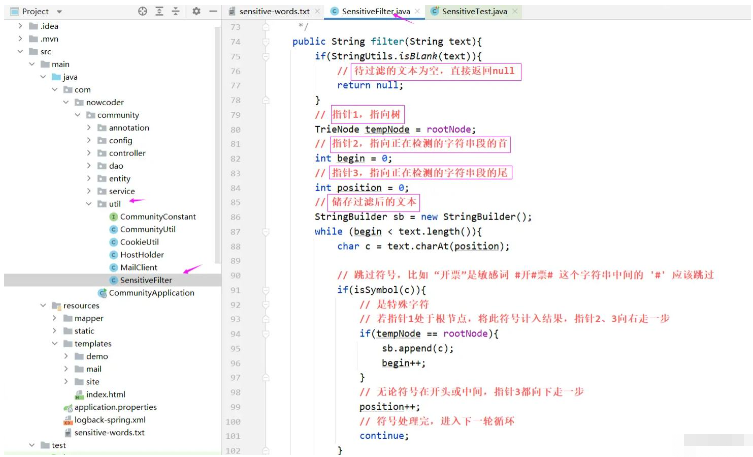Select the CommunityConstant interface file

pyautogui.click(x=157, y=217)
